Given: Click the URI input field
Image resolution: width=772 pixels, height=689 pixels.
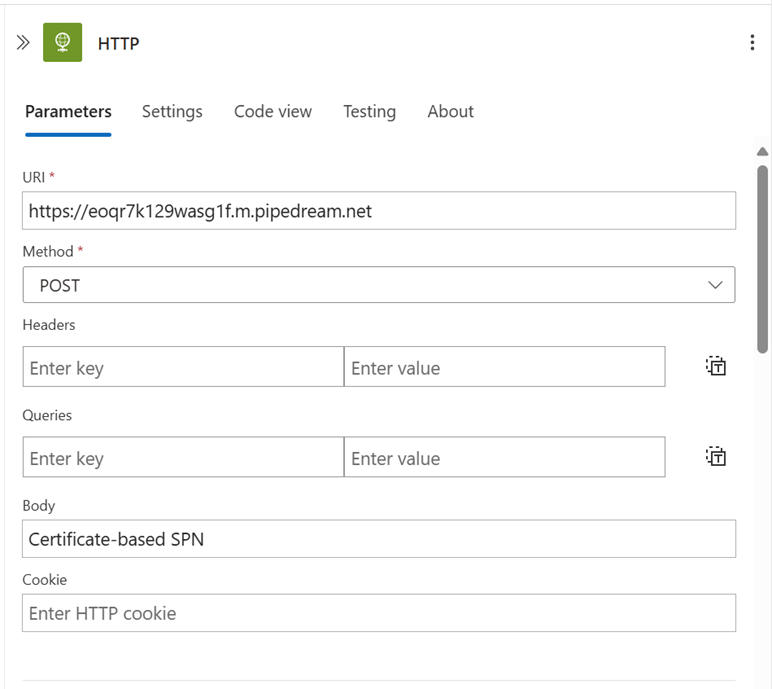Looking at the screenshot, I should click(378, 211).
